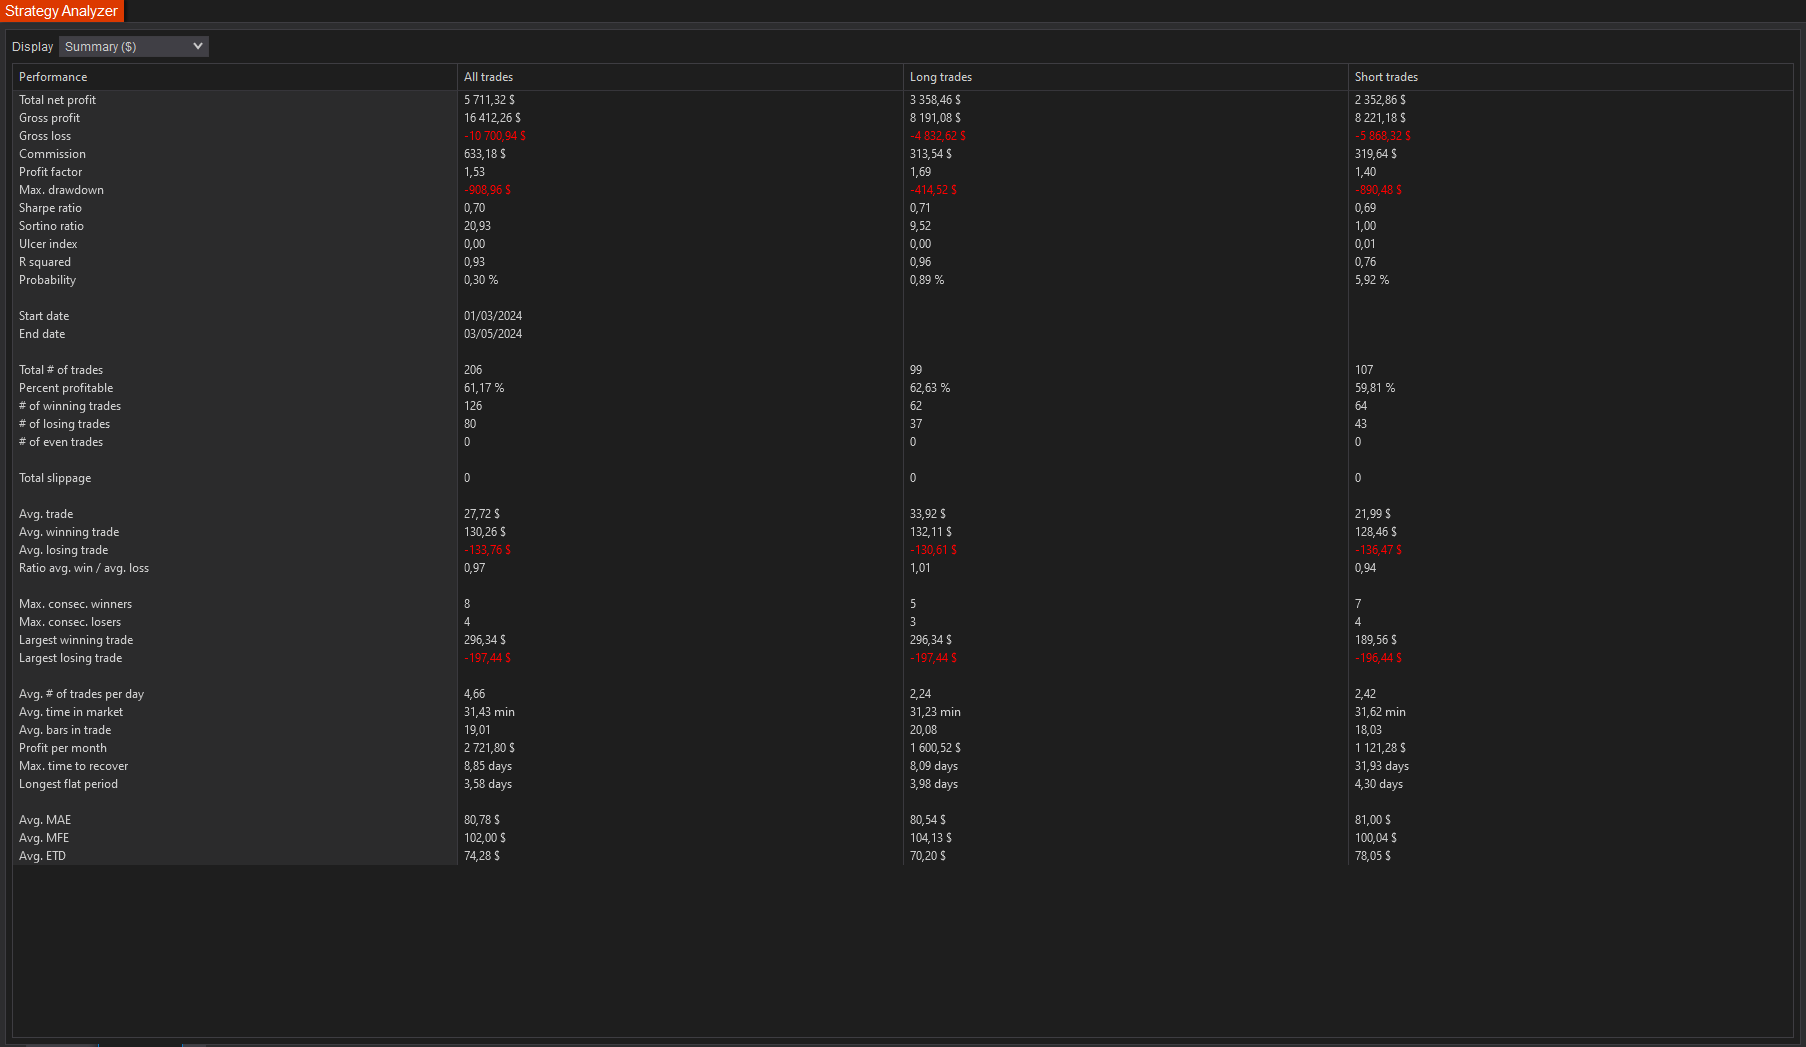Select the Avg. # of trades per day label

[x=81, y=694]
